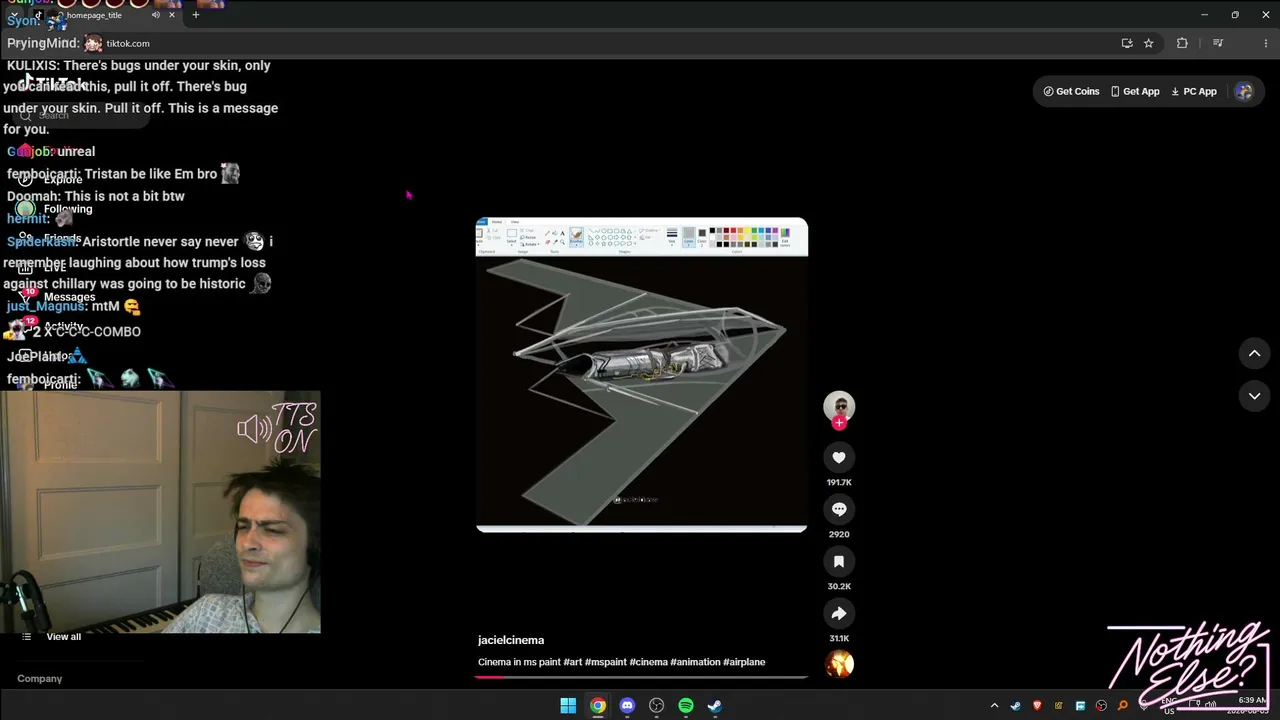Open the creator avatar beside the video
Screen dimensions: 1280x720
pyautogui.click(x=839, y=405)
